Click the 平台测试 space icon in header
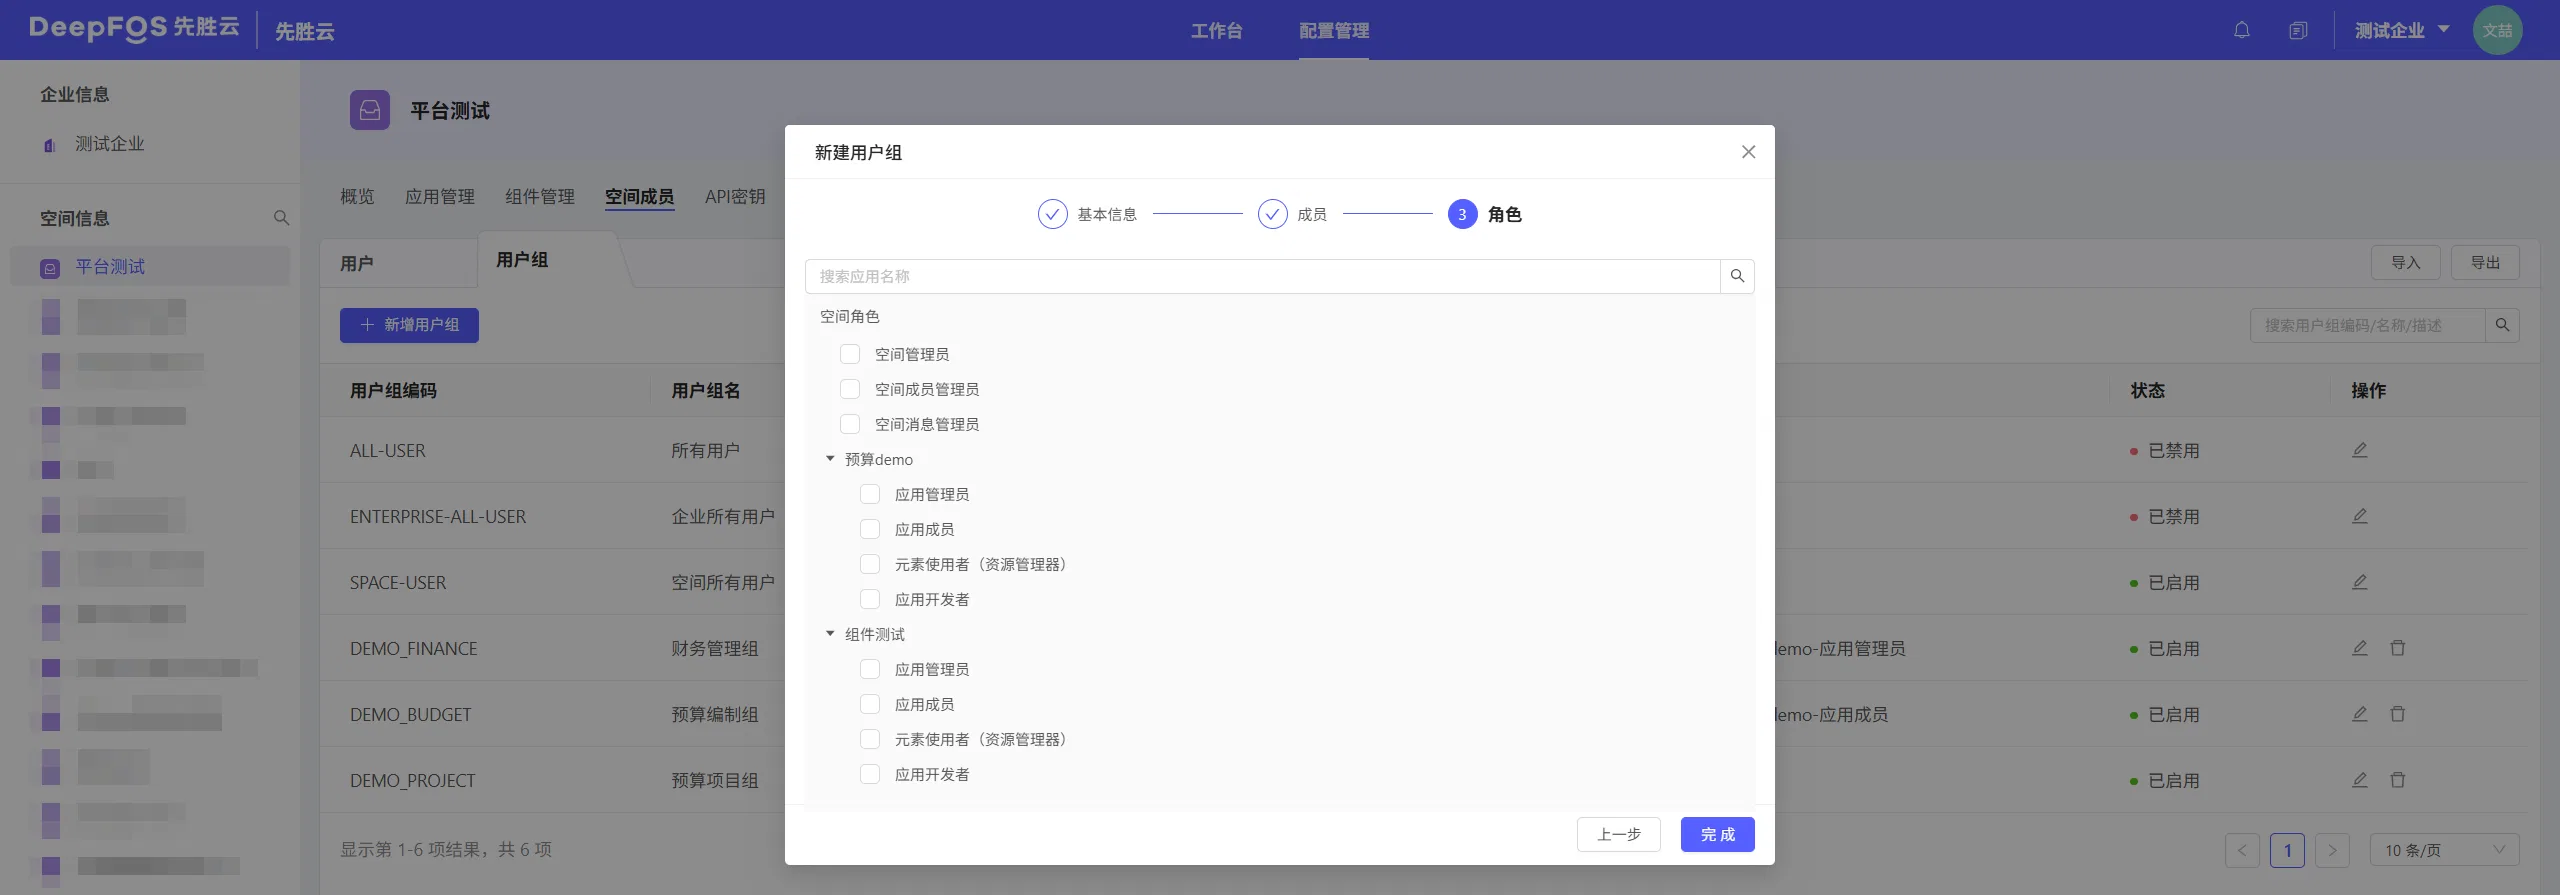Screen dimensions: 2560x895 (x=370, y=110)
